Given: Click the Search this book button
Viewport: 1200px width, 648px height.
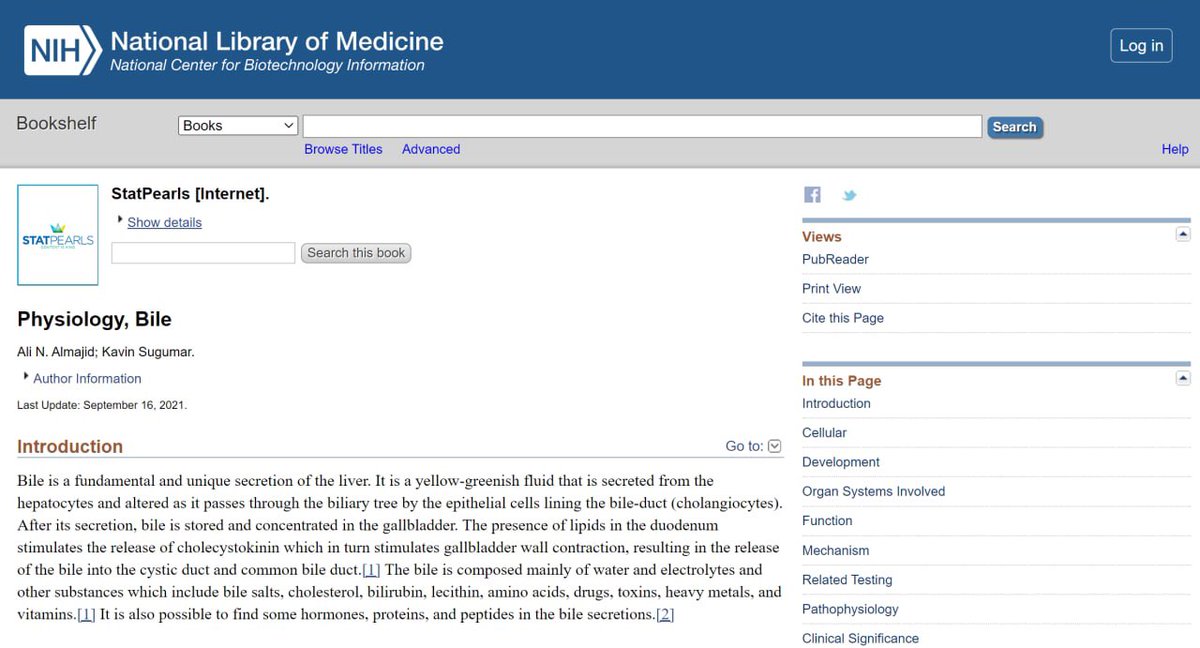Looking at the screenshot, I should pos(356,253).
